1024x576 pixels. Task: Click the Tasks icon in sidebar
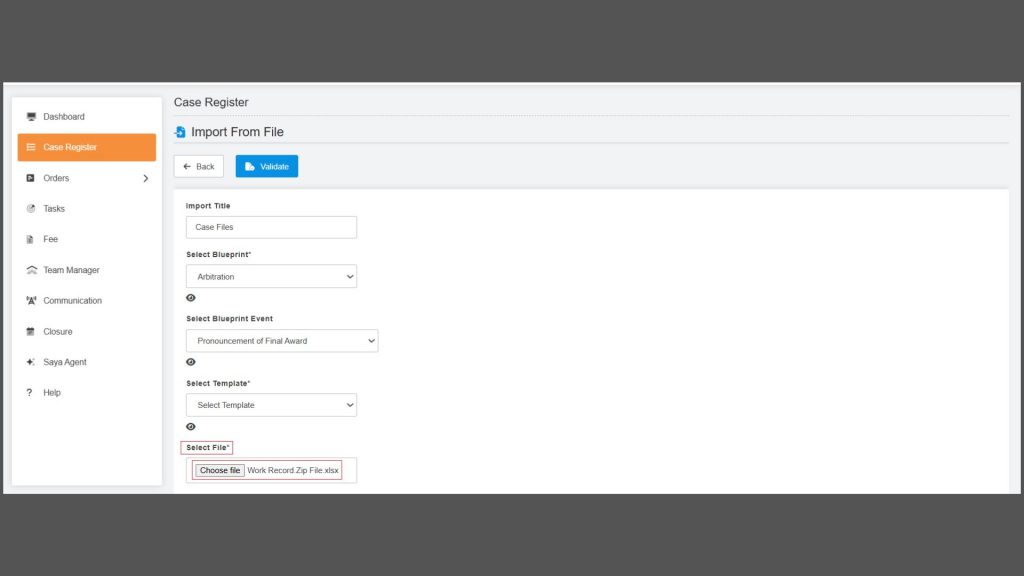[x=31, y=209]
